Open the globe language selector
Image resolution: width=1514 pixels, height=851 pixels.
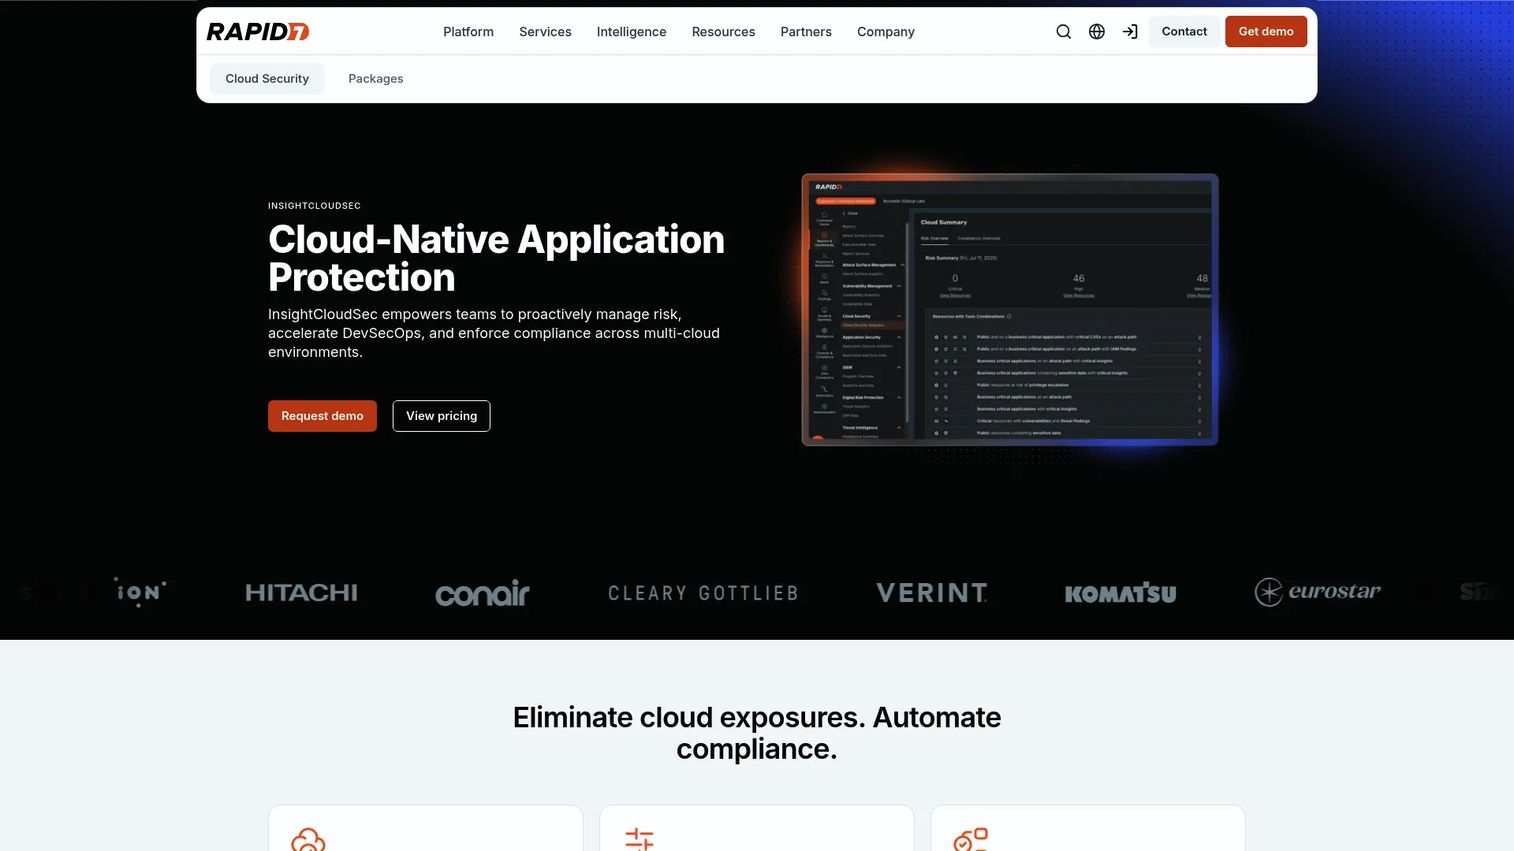point(1097,31)
